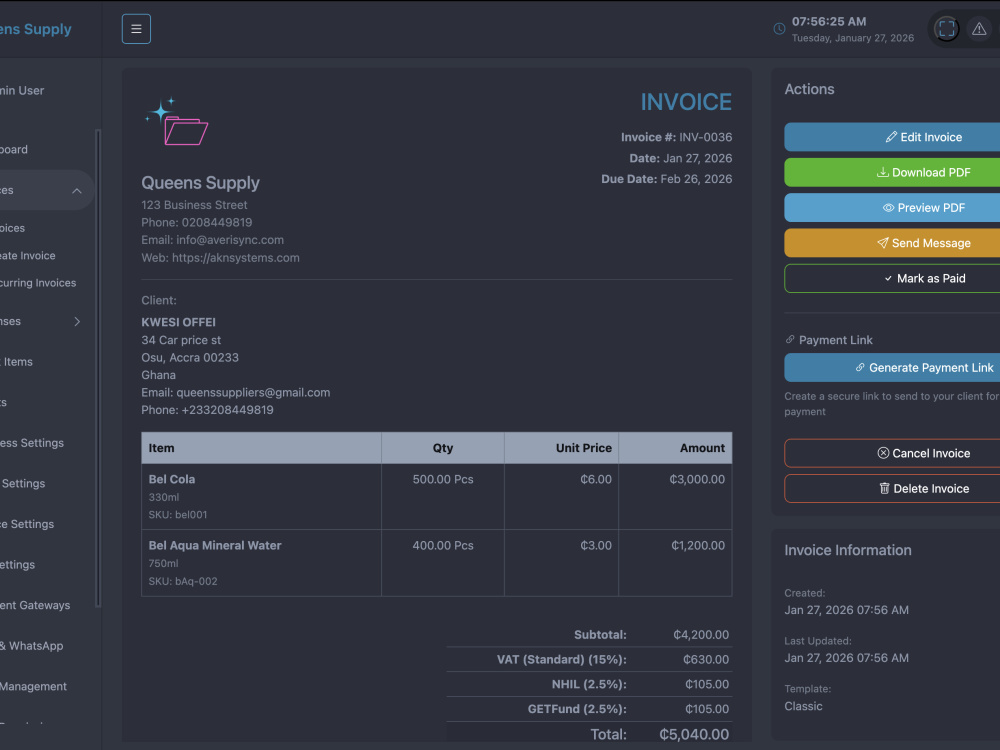Click the email info@averisync.com
1000x750 pixels.
230,240
